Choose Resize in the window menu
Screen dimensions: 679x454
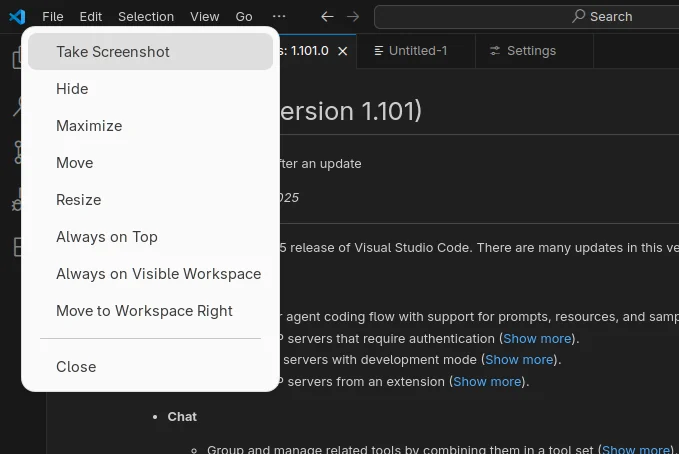pyautogui.click(x=150, y=200)
